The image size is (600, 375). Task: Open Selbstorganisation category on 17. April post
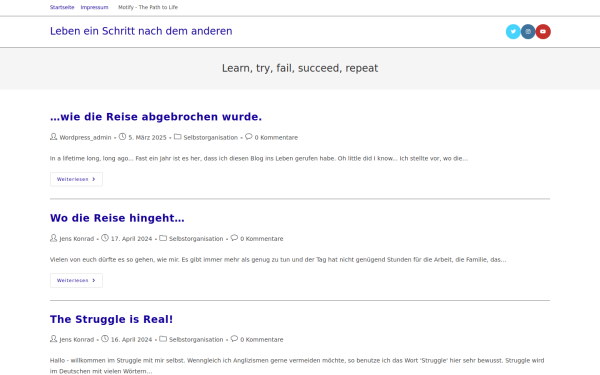[196, 239]
